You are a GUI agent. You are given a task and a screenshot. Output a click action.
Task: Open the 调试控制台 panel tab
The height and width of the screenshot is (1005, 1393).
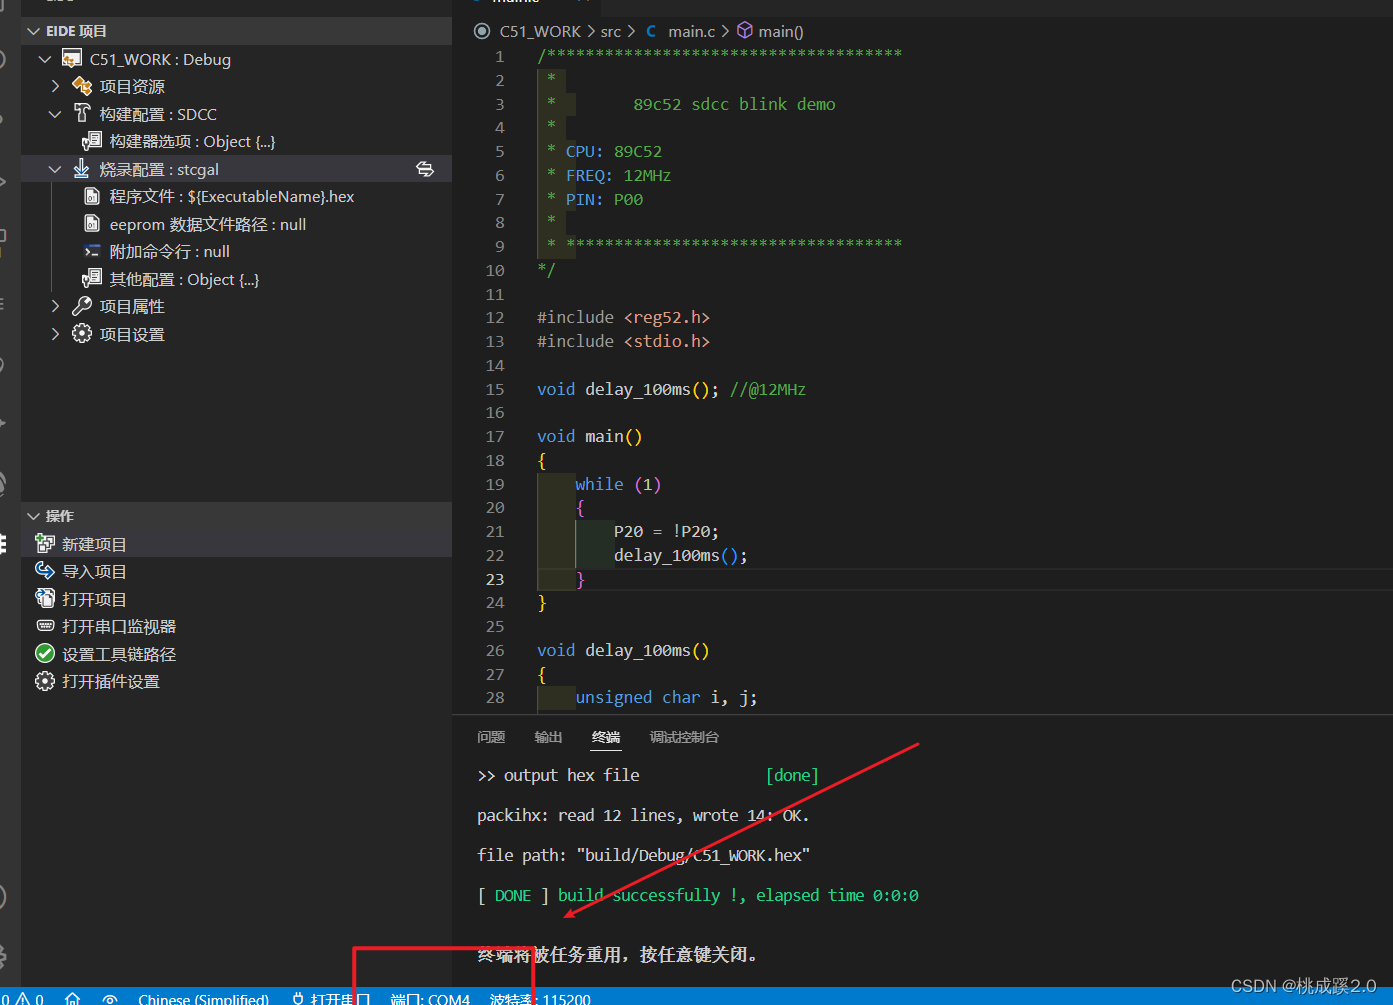684,737
